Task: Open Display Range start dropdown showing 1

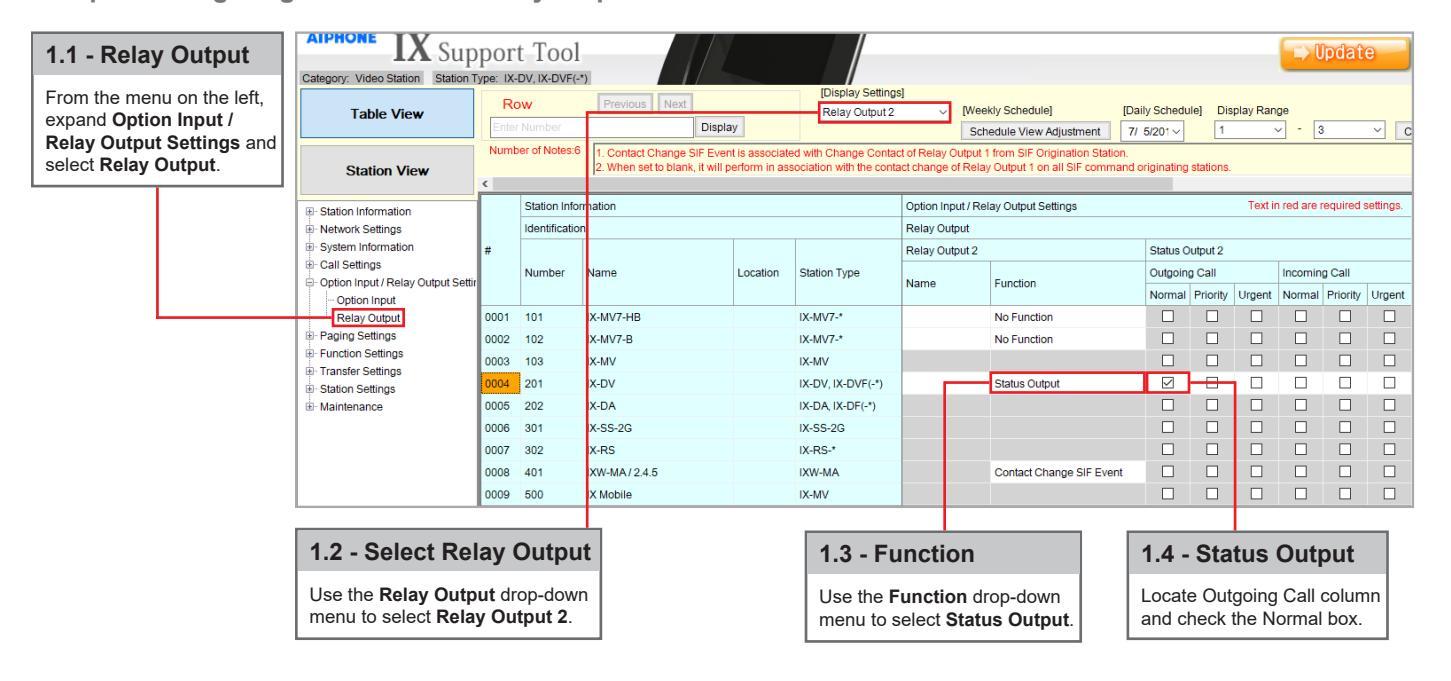Action: [1251, 131]
